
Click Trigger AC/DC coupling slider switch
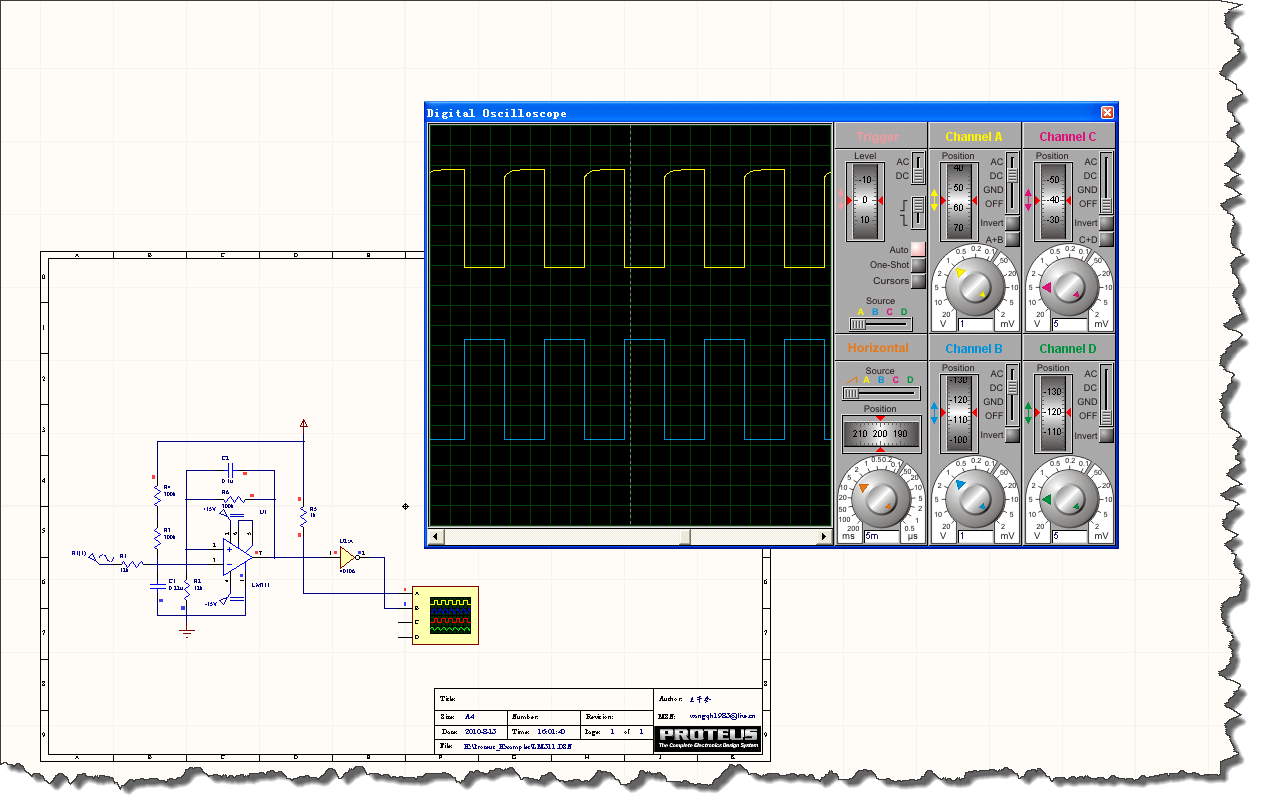(x=918, y=169)
